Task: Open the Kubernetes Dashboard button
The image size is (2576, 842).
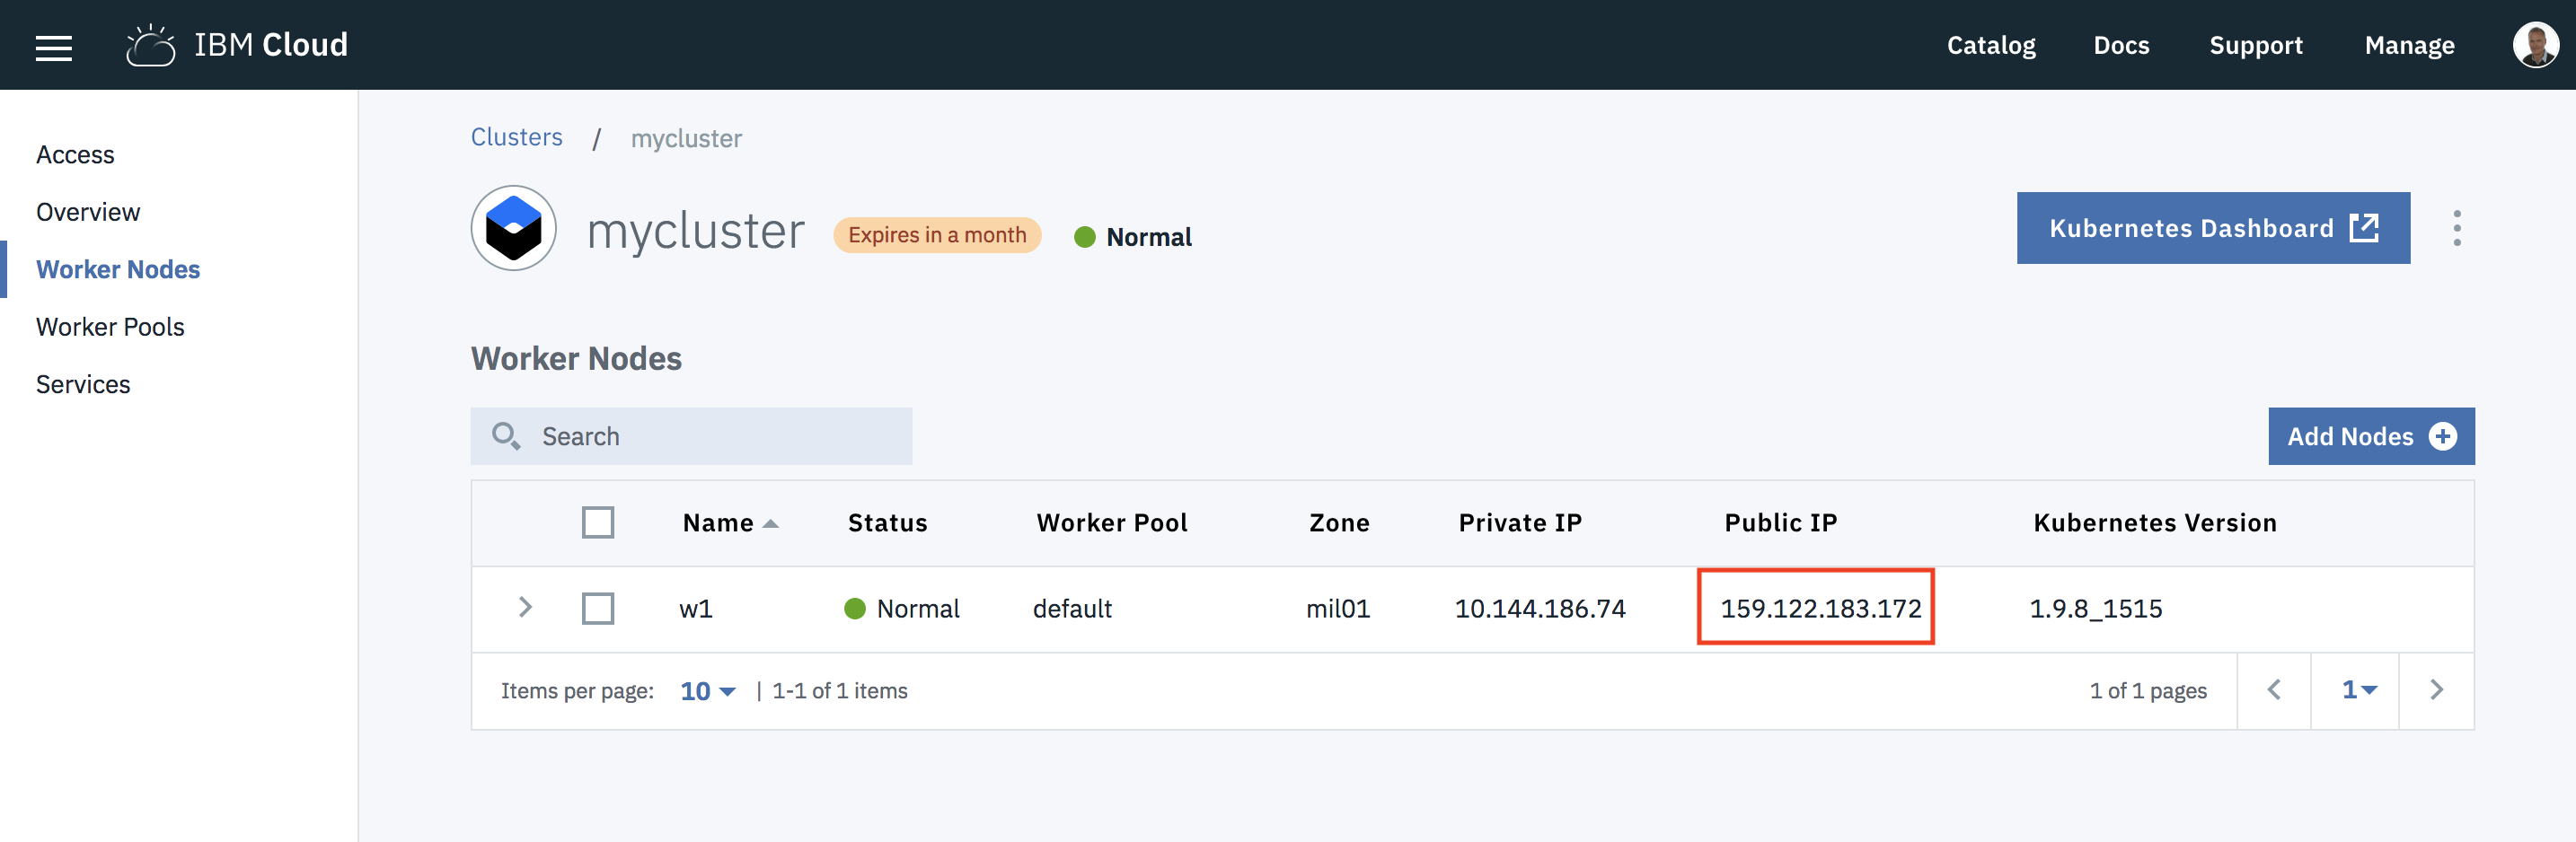Action: [2212, 228]
